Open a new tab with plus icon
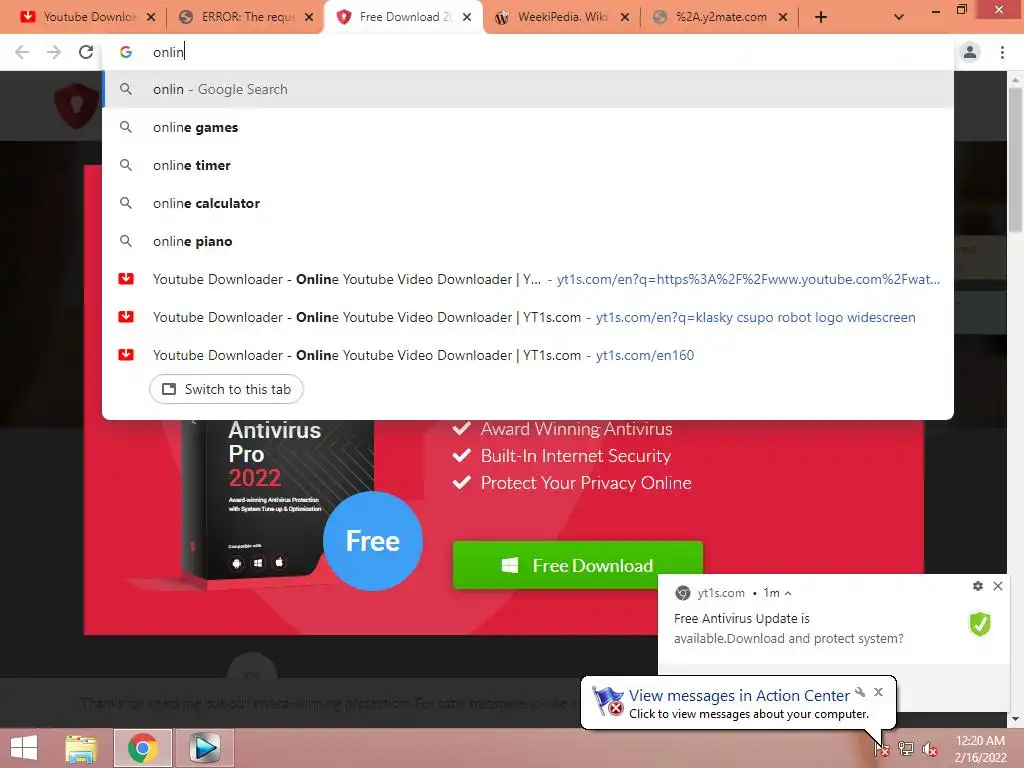This screenshot has width=1024, height=768. point(821,17)
